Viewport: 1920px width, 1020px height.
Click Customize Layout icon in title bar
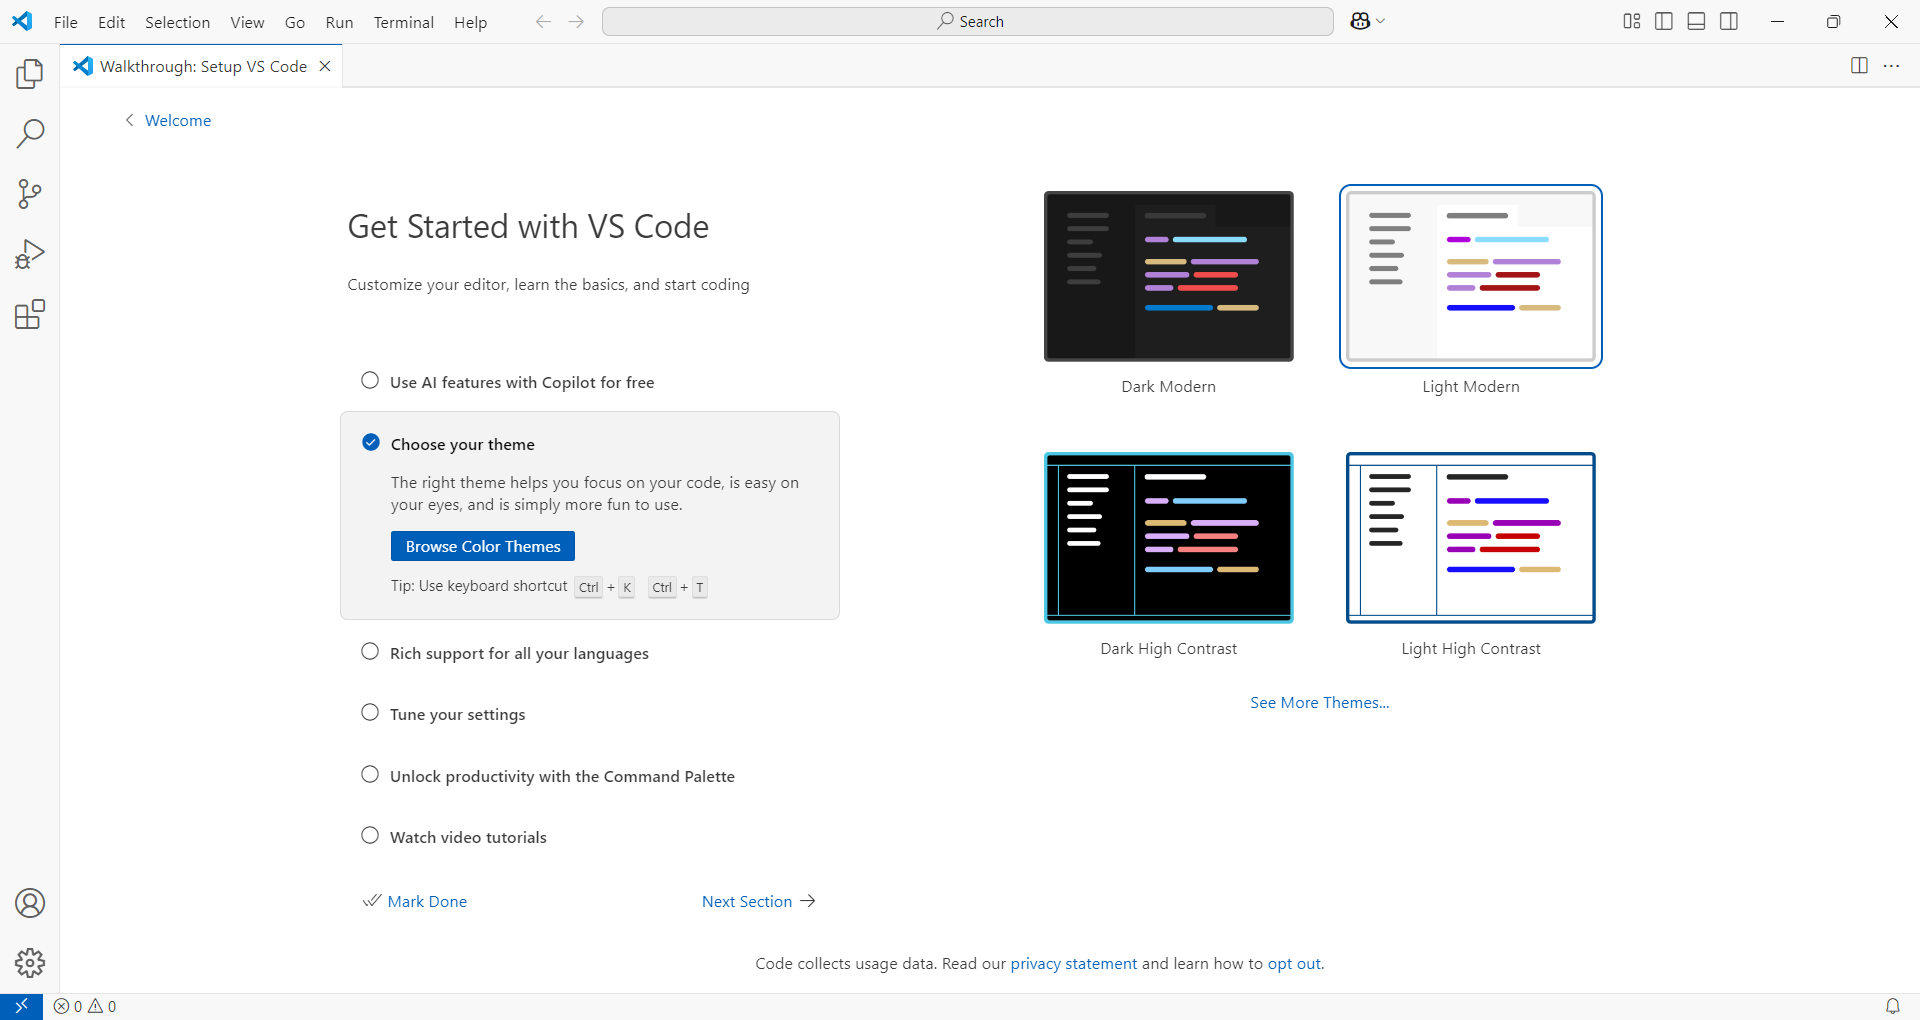1631,21
